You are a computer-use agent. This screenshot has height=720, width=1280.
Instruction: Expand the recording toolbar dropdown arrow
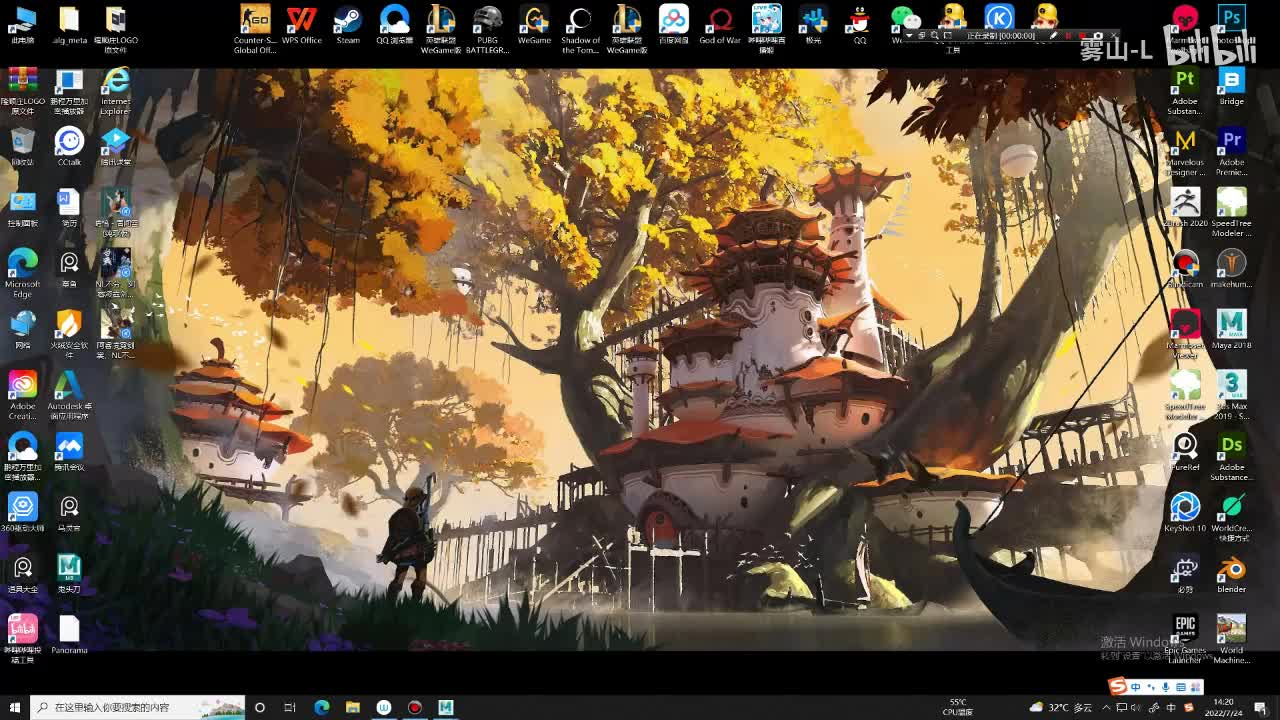(909, 36)
